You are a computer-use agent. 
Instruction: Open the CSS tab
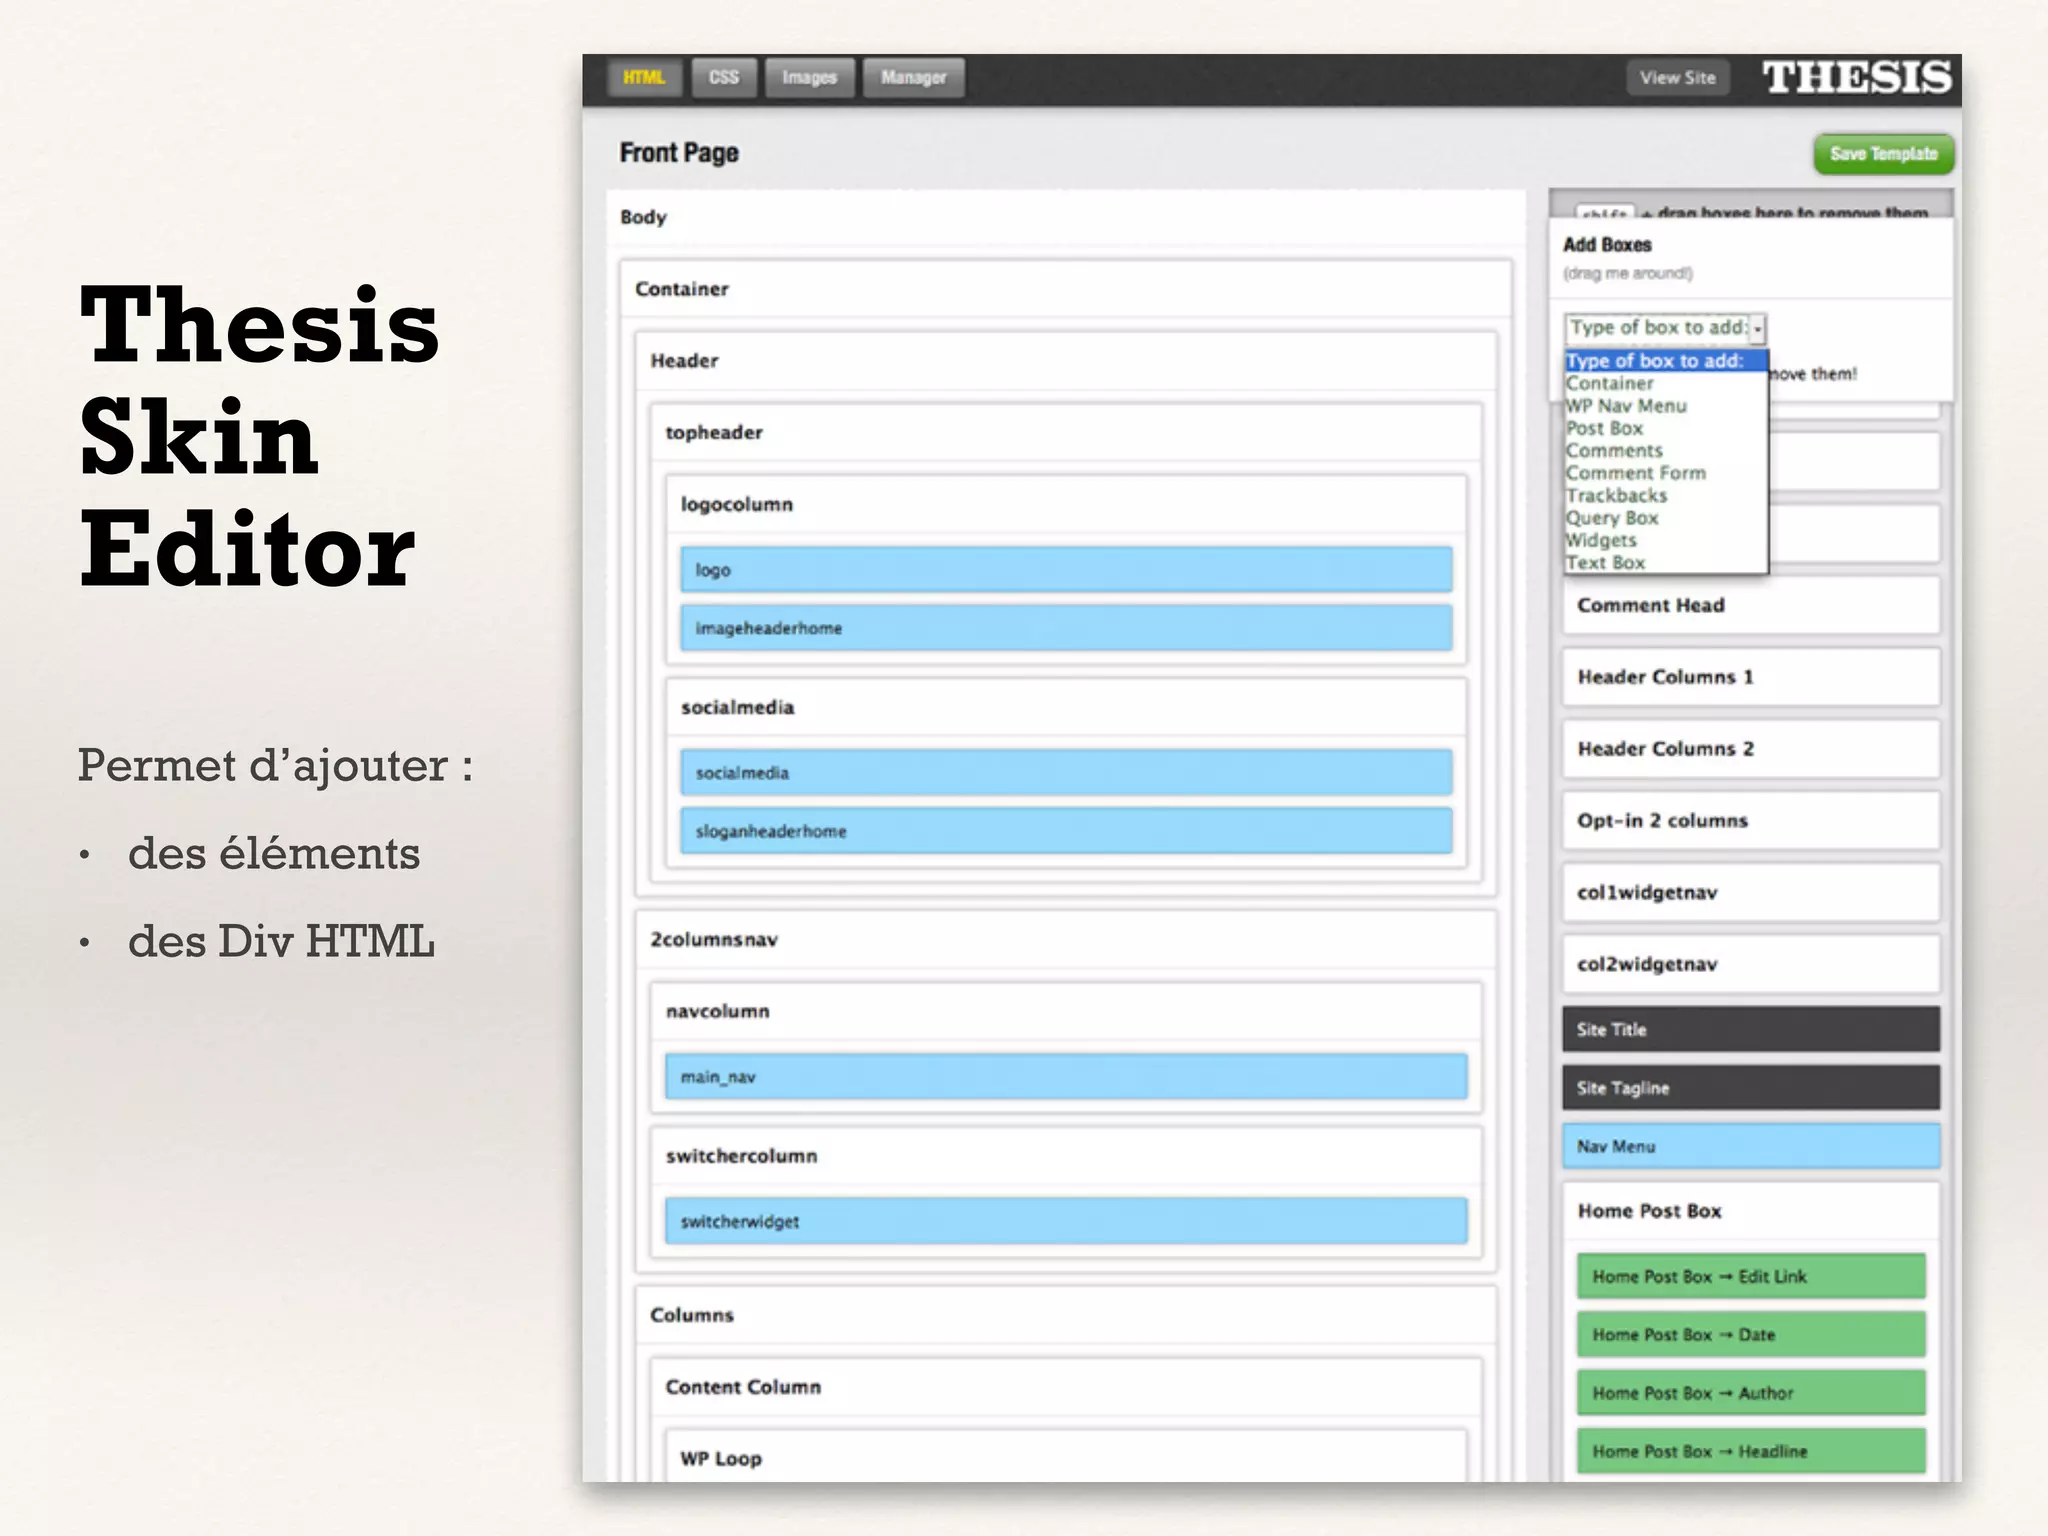tap(724, 78)
